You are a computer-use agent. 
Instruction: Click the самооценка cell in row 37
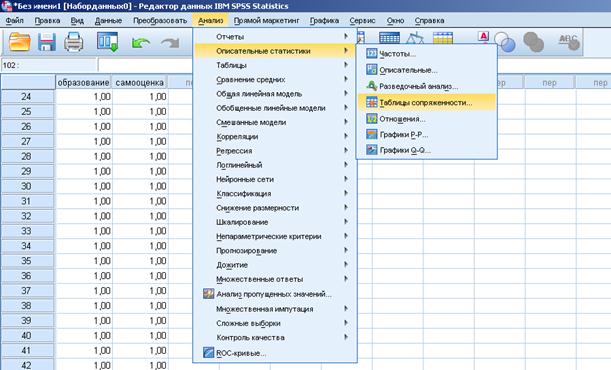[140, 291]
